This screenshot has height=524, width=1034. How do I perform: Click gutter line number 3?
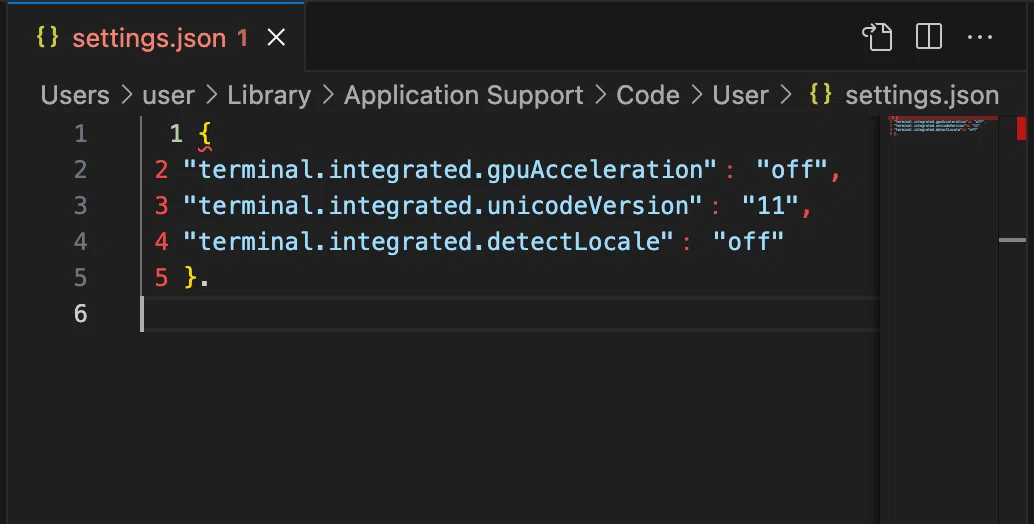point(80,206)
